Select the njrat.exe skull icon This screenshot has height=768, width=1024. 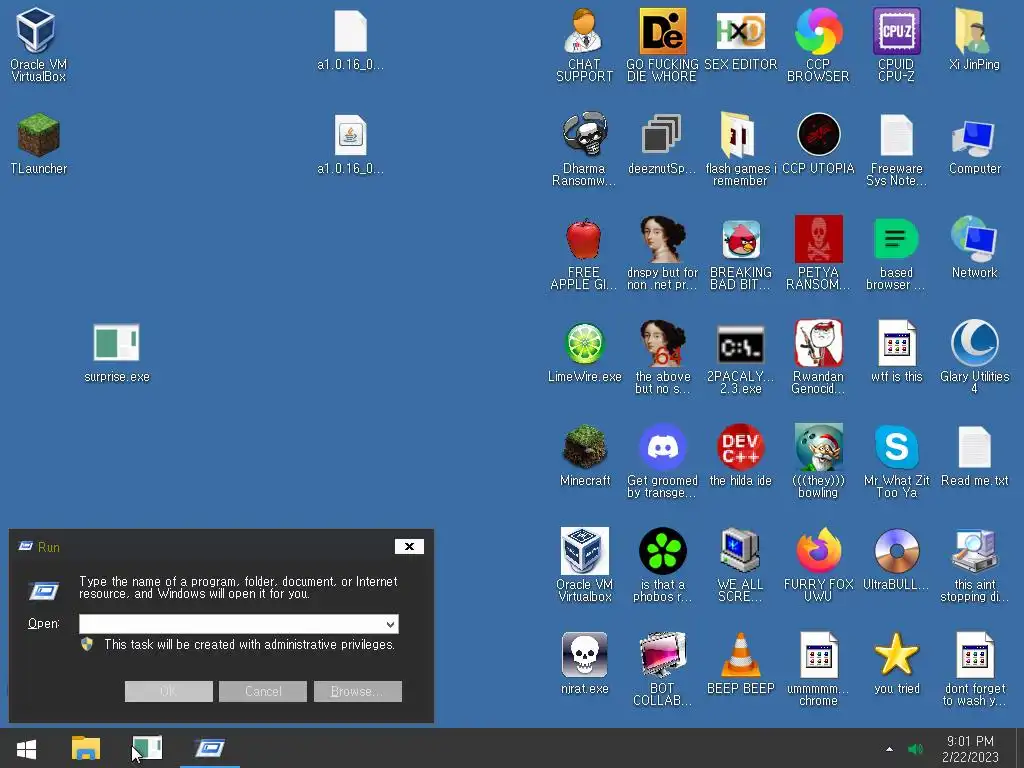point(584,655)
